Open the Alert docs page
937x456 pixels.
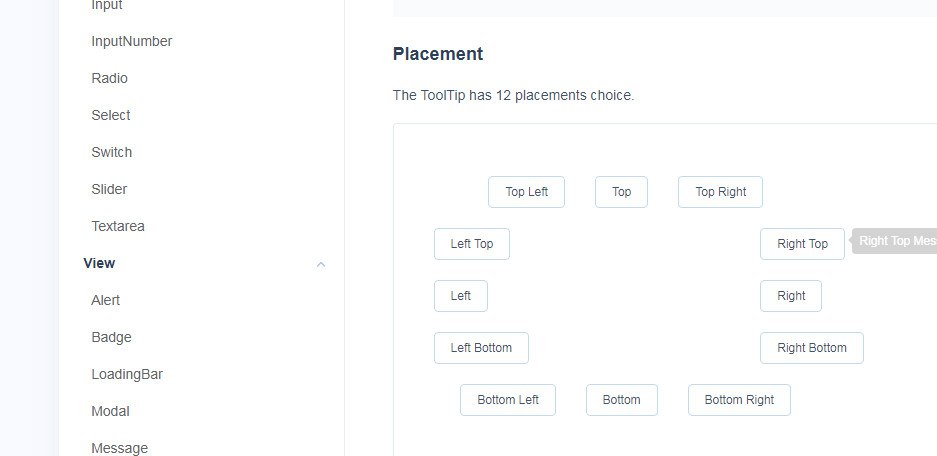pos(105,300)
